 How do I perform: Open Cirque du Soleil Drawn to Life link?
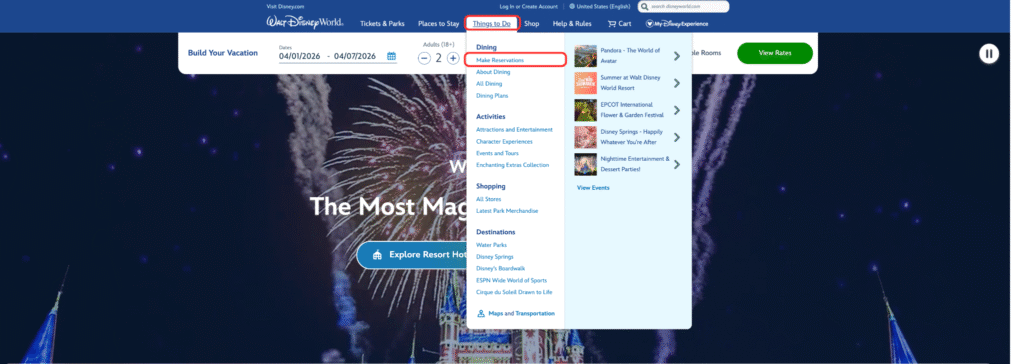514,292
